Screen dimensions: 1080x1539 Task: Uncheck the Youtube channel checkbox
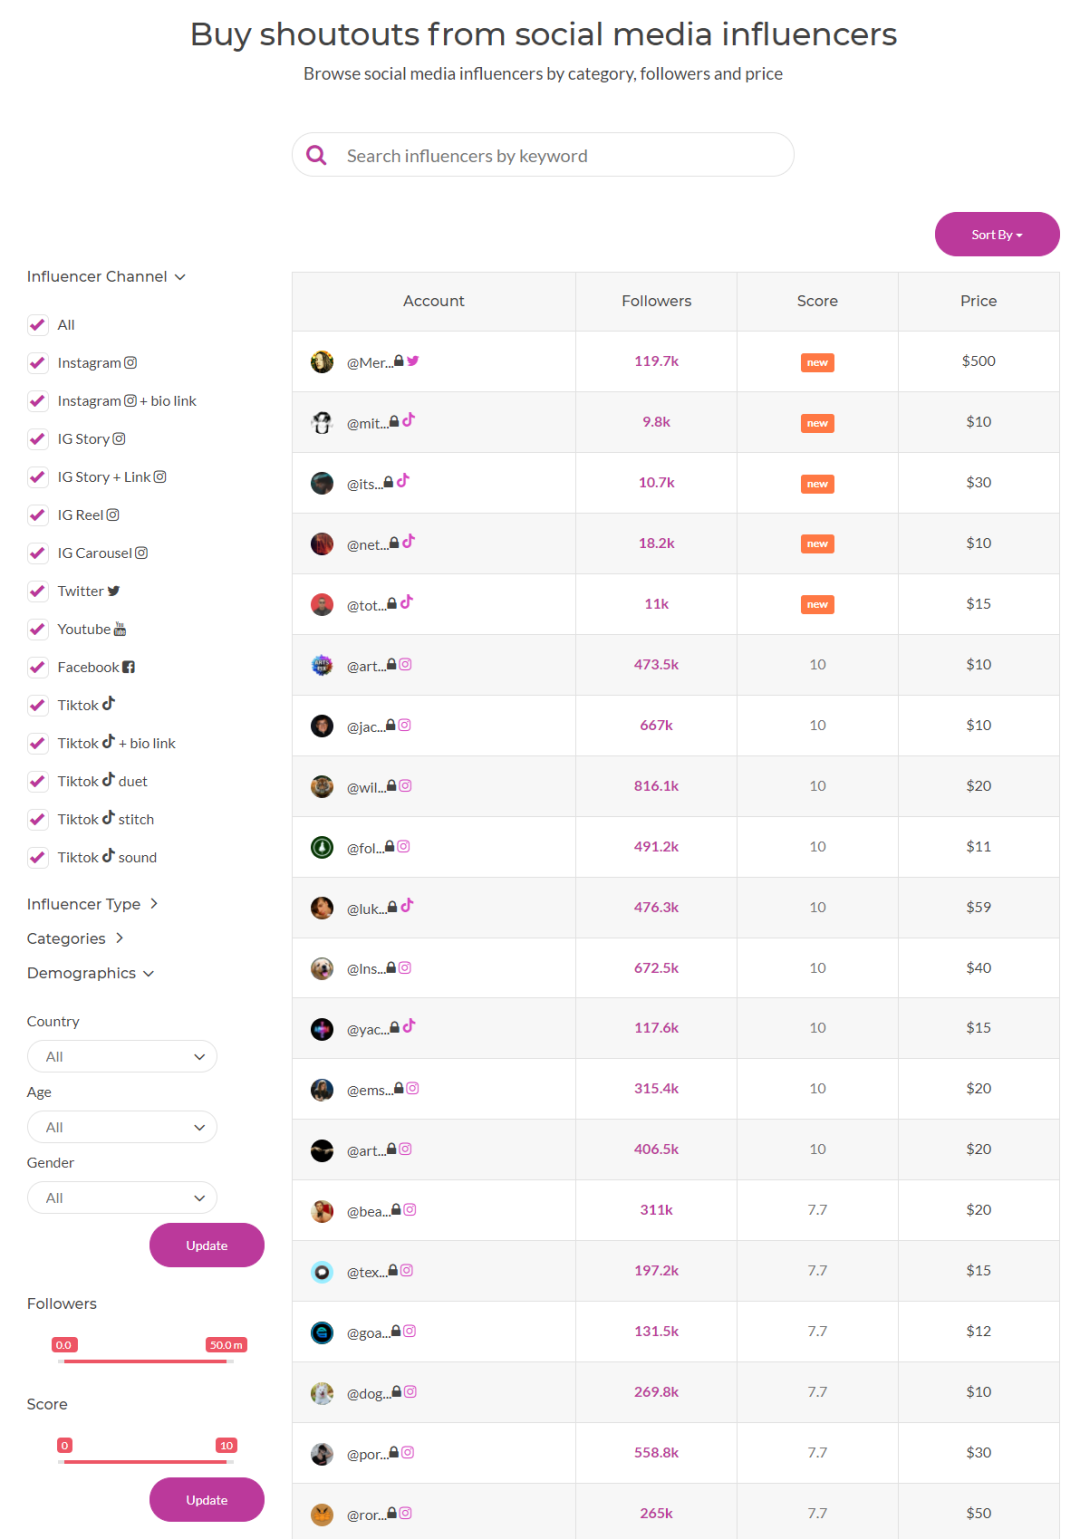point(38,629)
